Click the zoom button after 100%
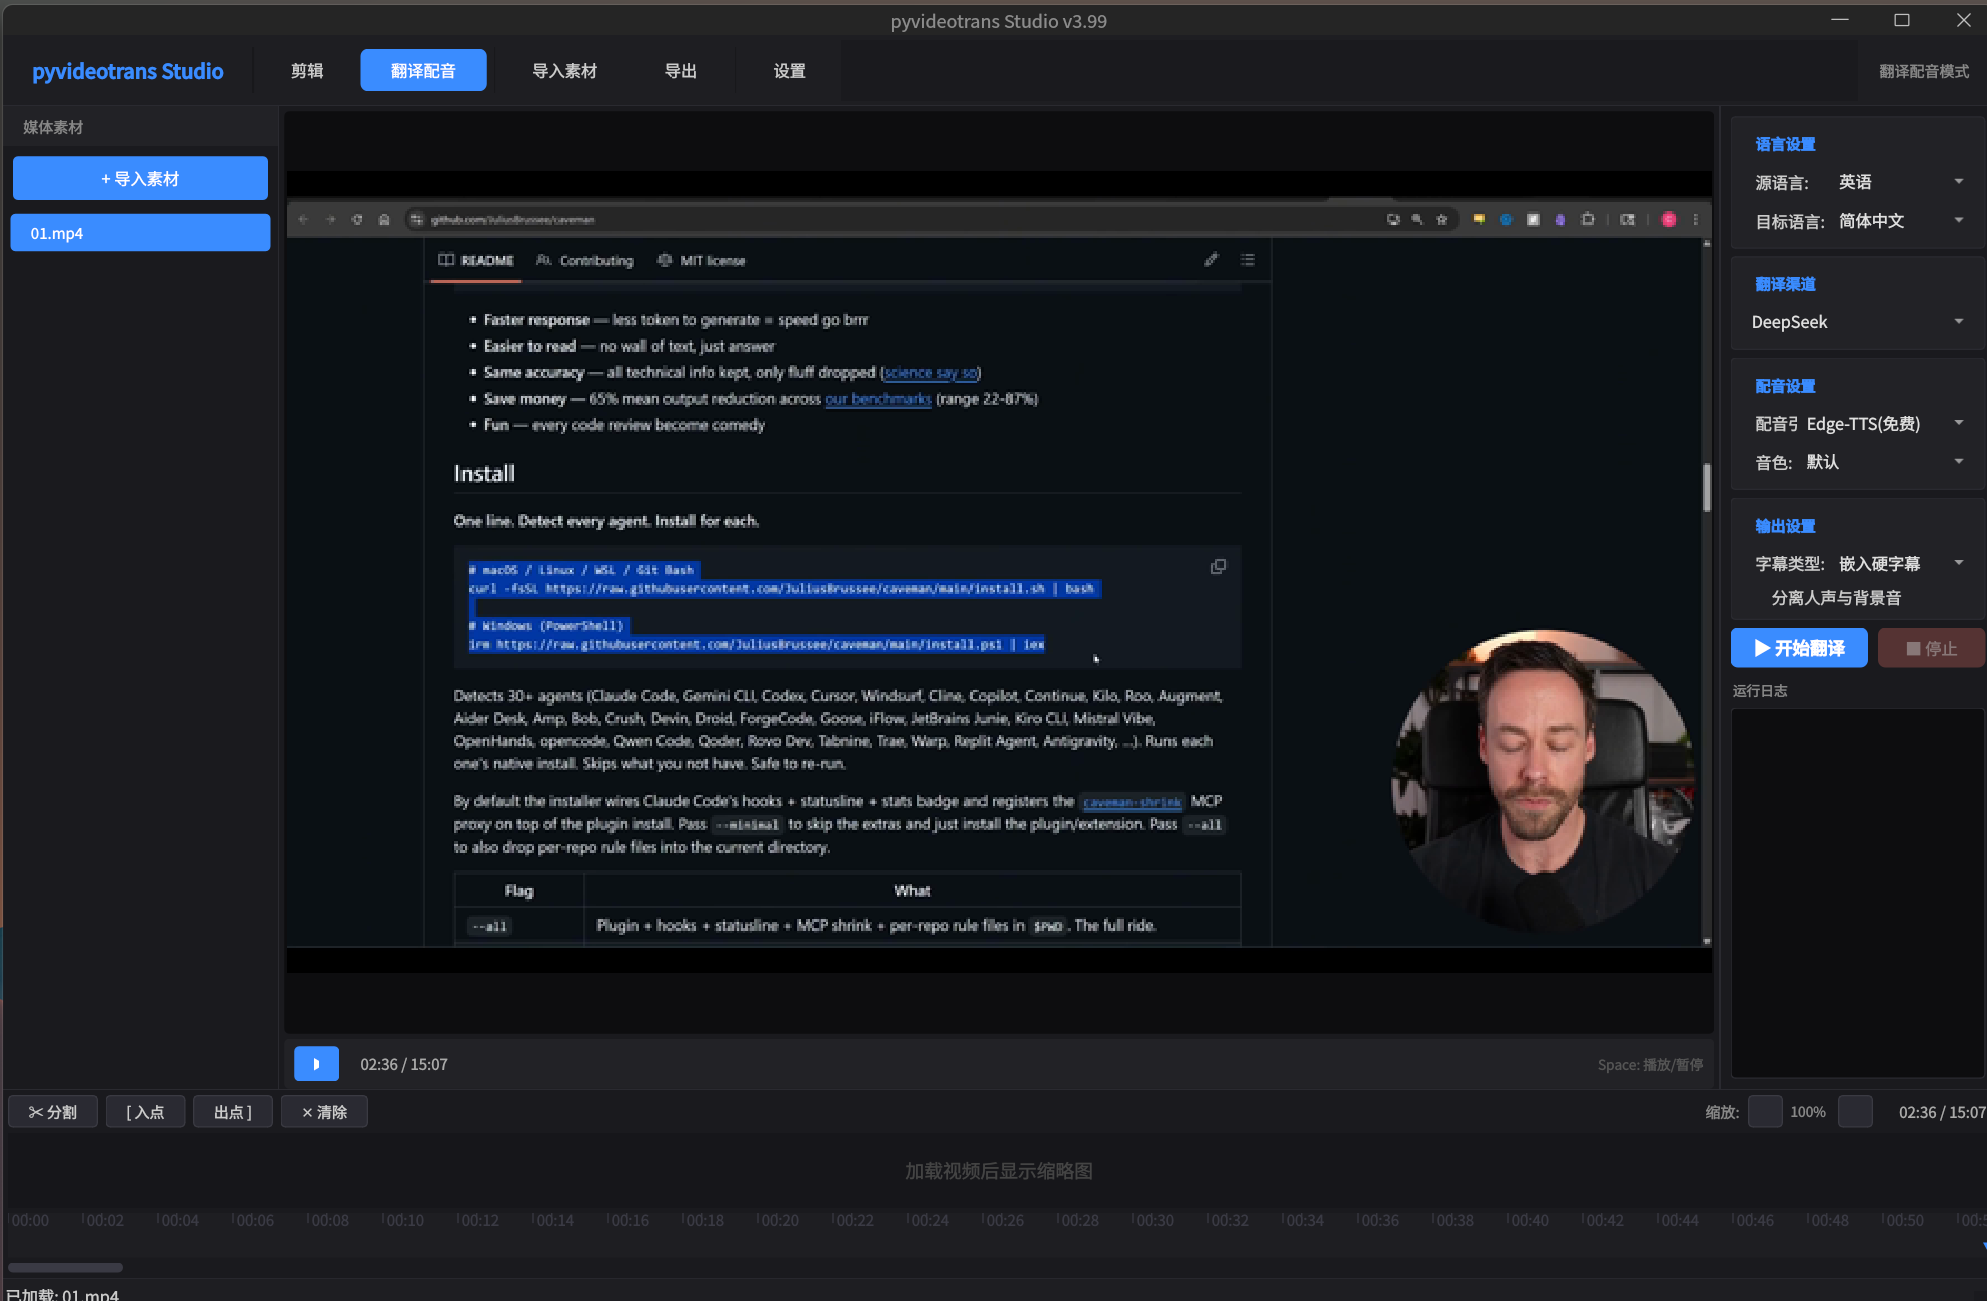Image resolution: width=1987 pixels, height=1301 pixels. [x=1855, y=1112]
